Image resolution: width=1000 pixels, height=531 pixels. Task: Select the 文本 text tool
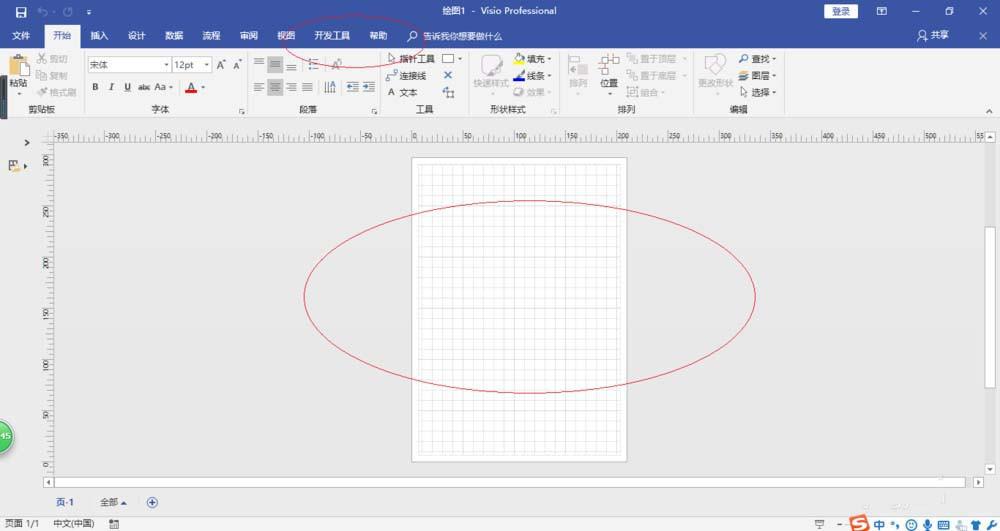tap(402, 92)
